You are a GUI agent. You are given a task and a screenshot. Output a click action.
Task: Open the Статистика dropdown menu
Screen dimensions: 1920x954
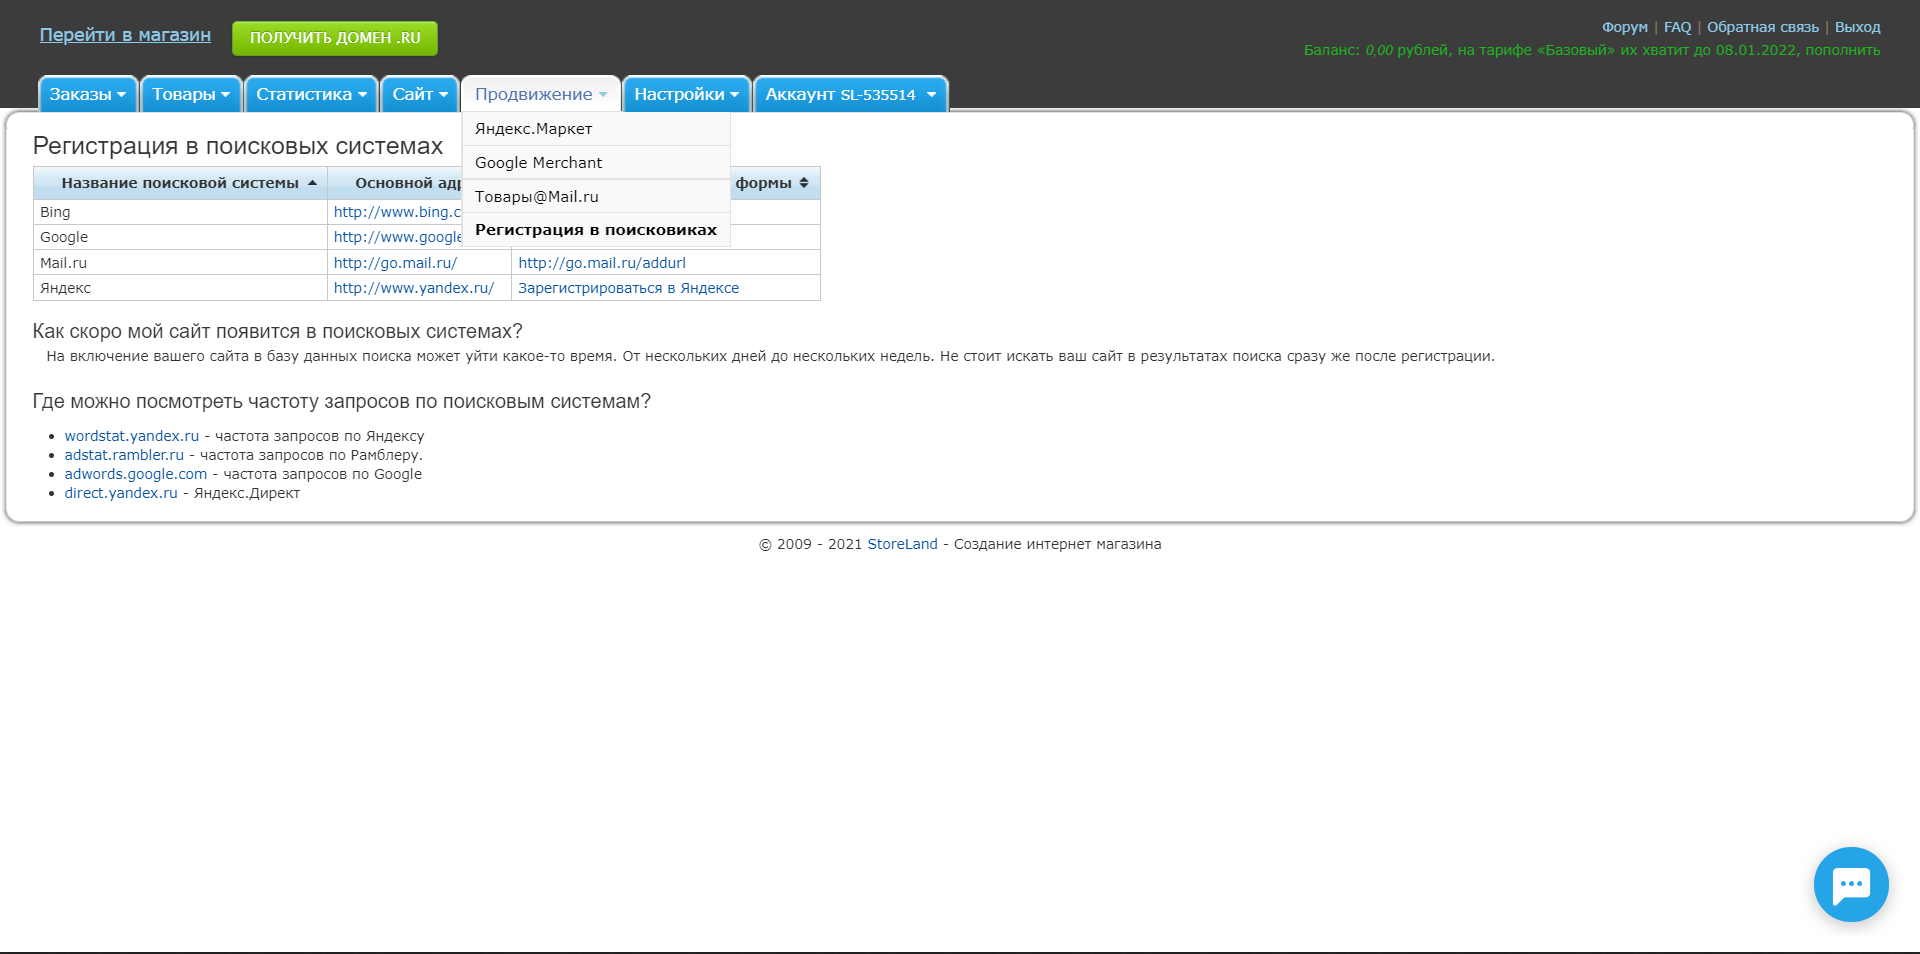coord(311,94)
